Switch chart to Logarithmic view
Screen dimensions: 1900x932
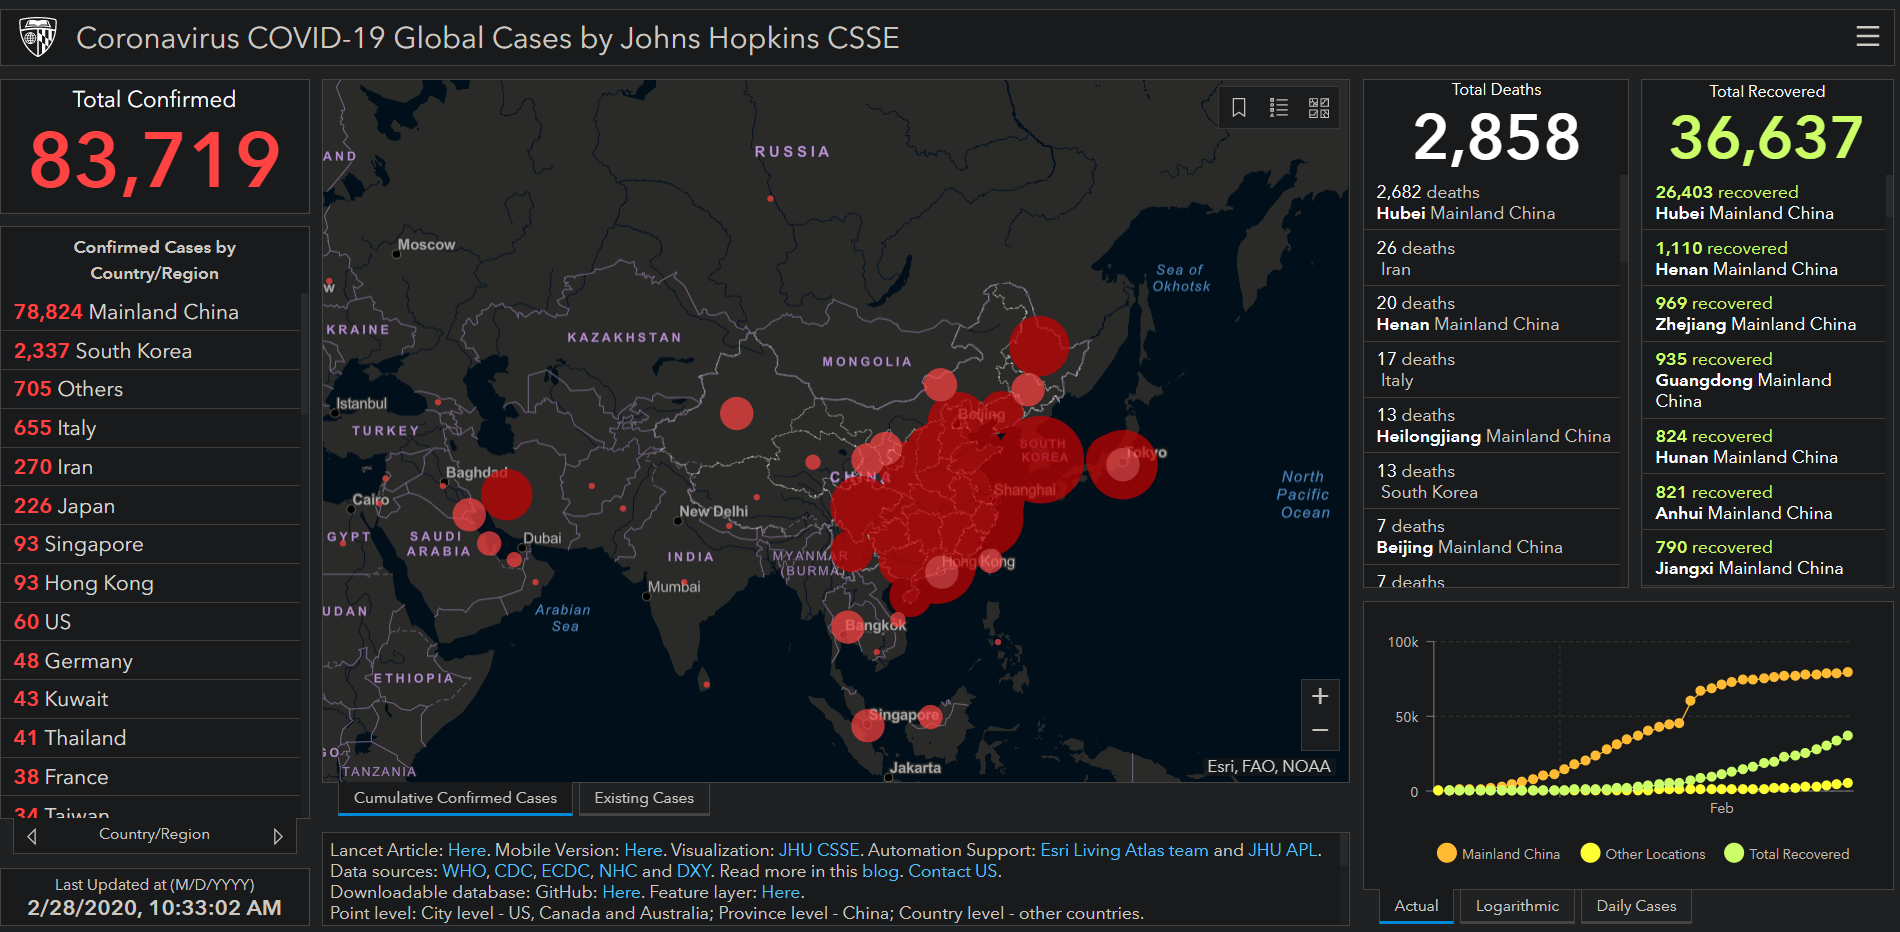1517,906
